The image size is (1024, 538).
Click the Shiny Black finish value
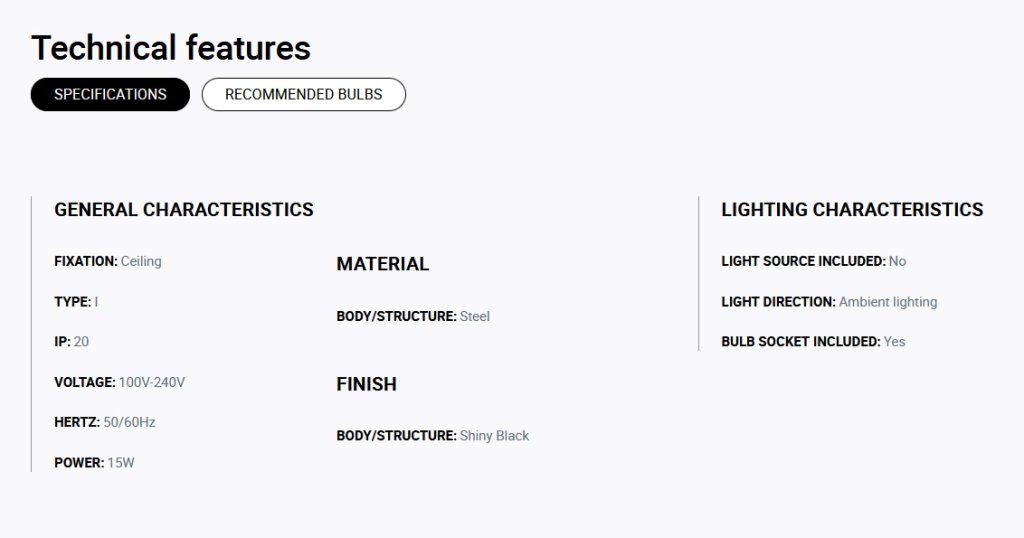[x=494, y=436]
